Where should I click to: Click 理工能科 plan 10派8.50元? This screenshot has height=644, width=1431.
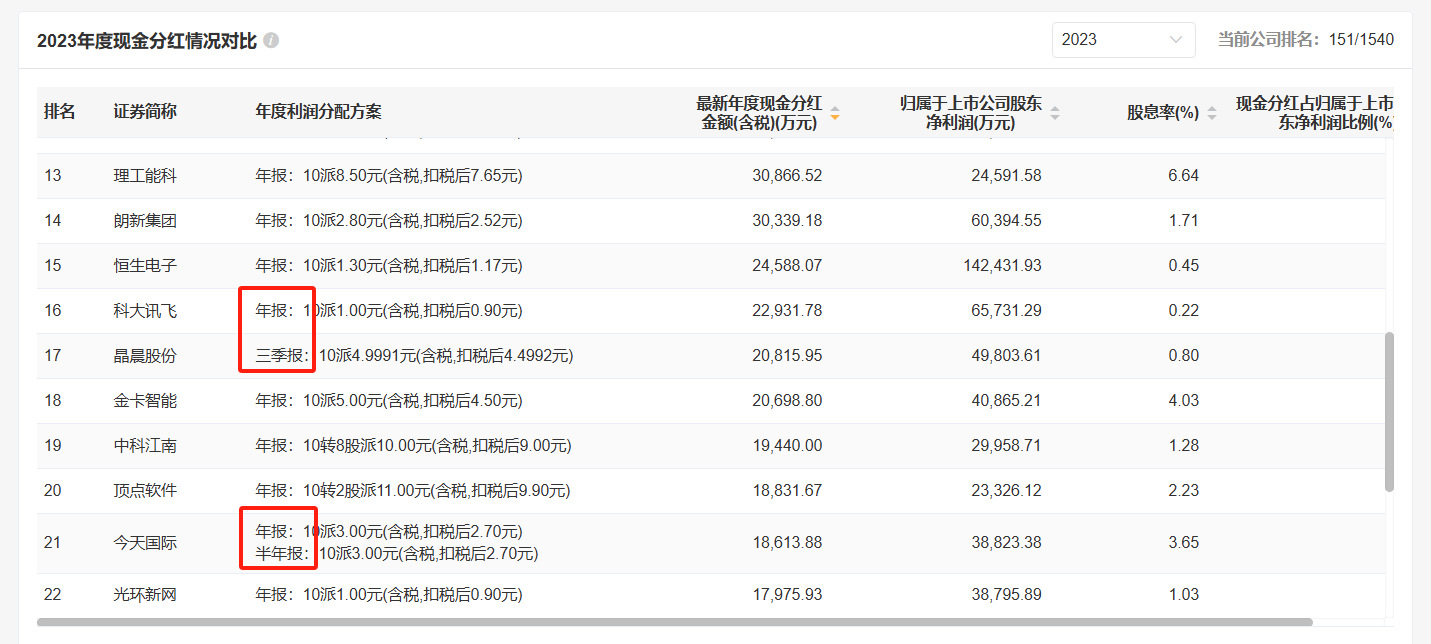click(x=389, y=176)
